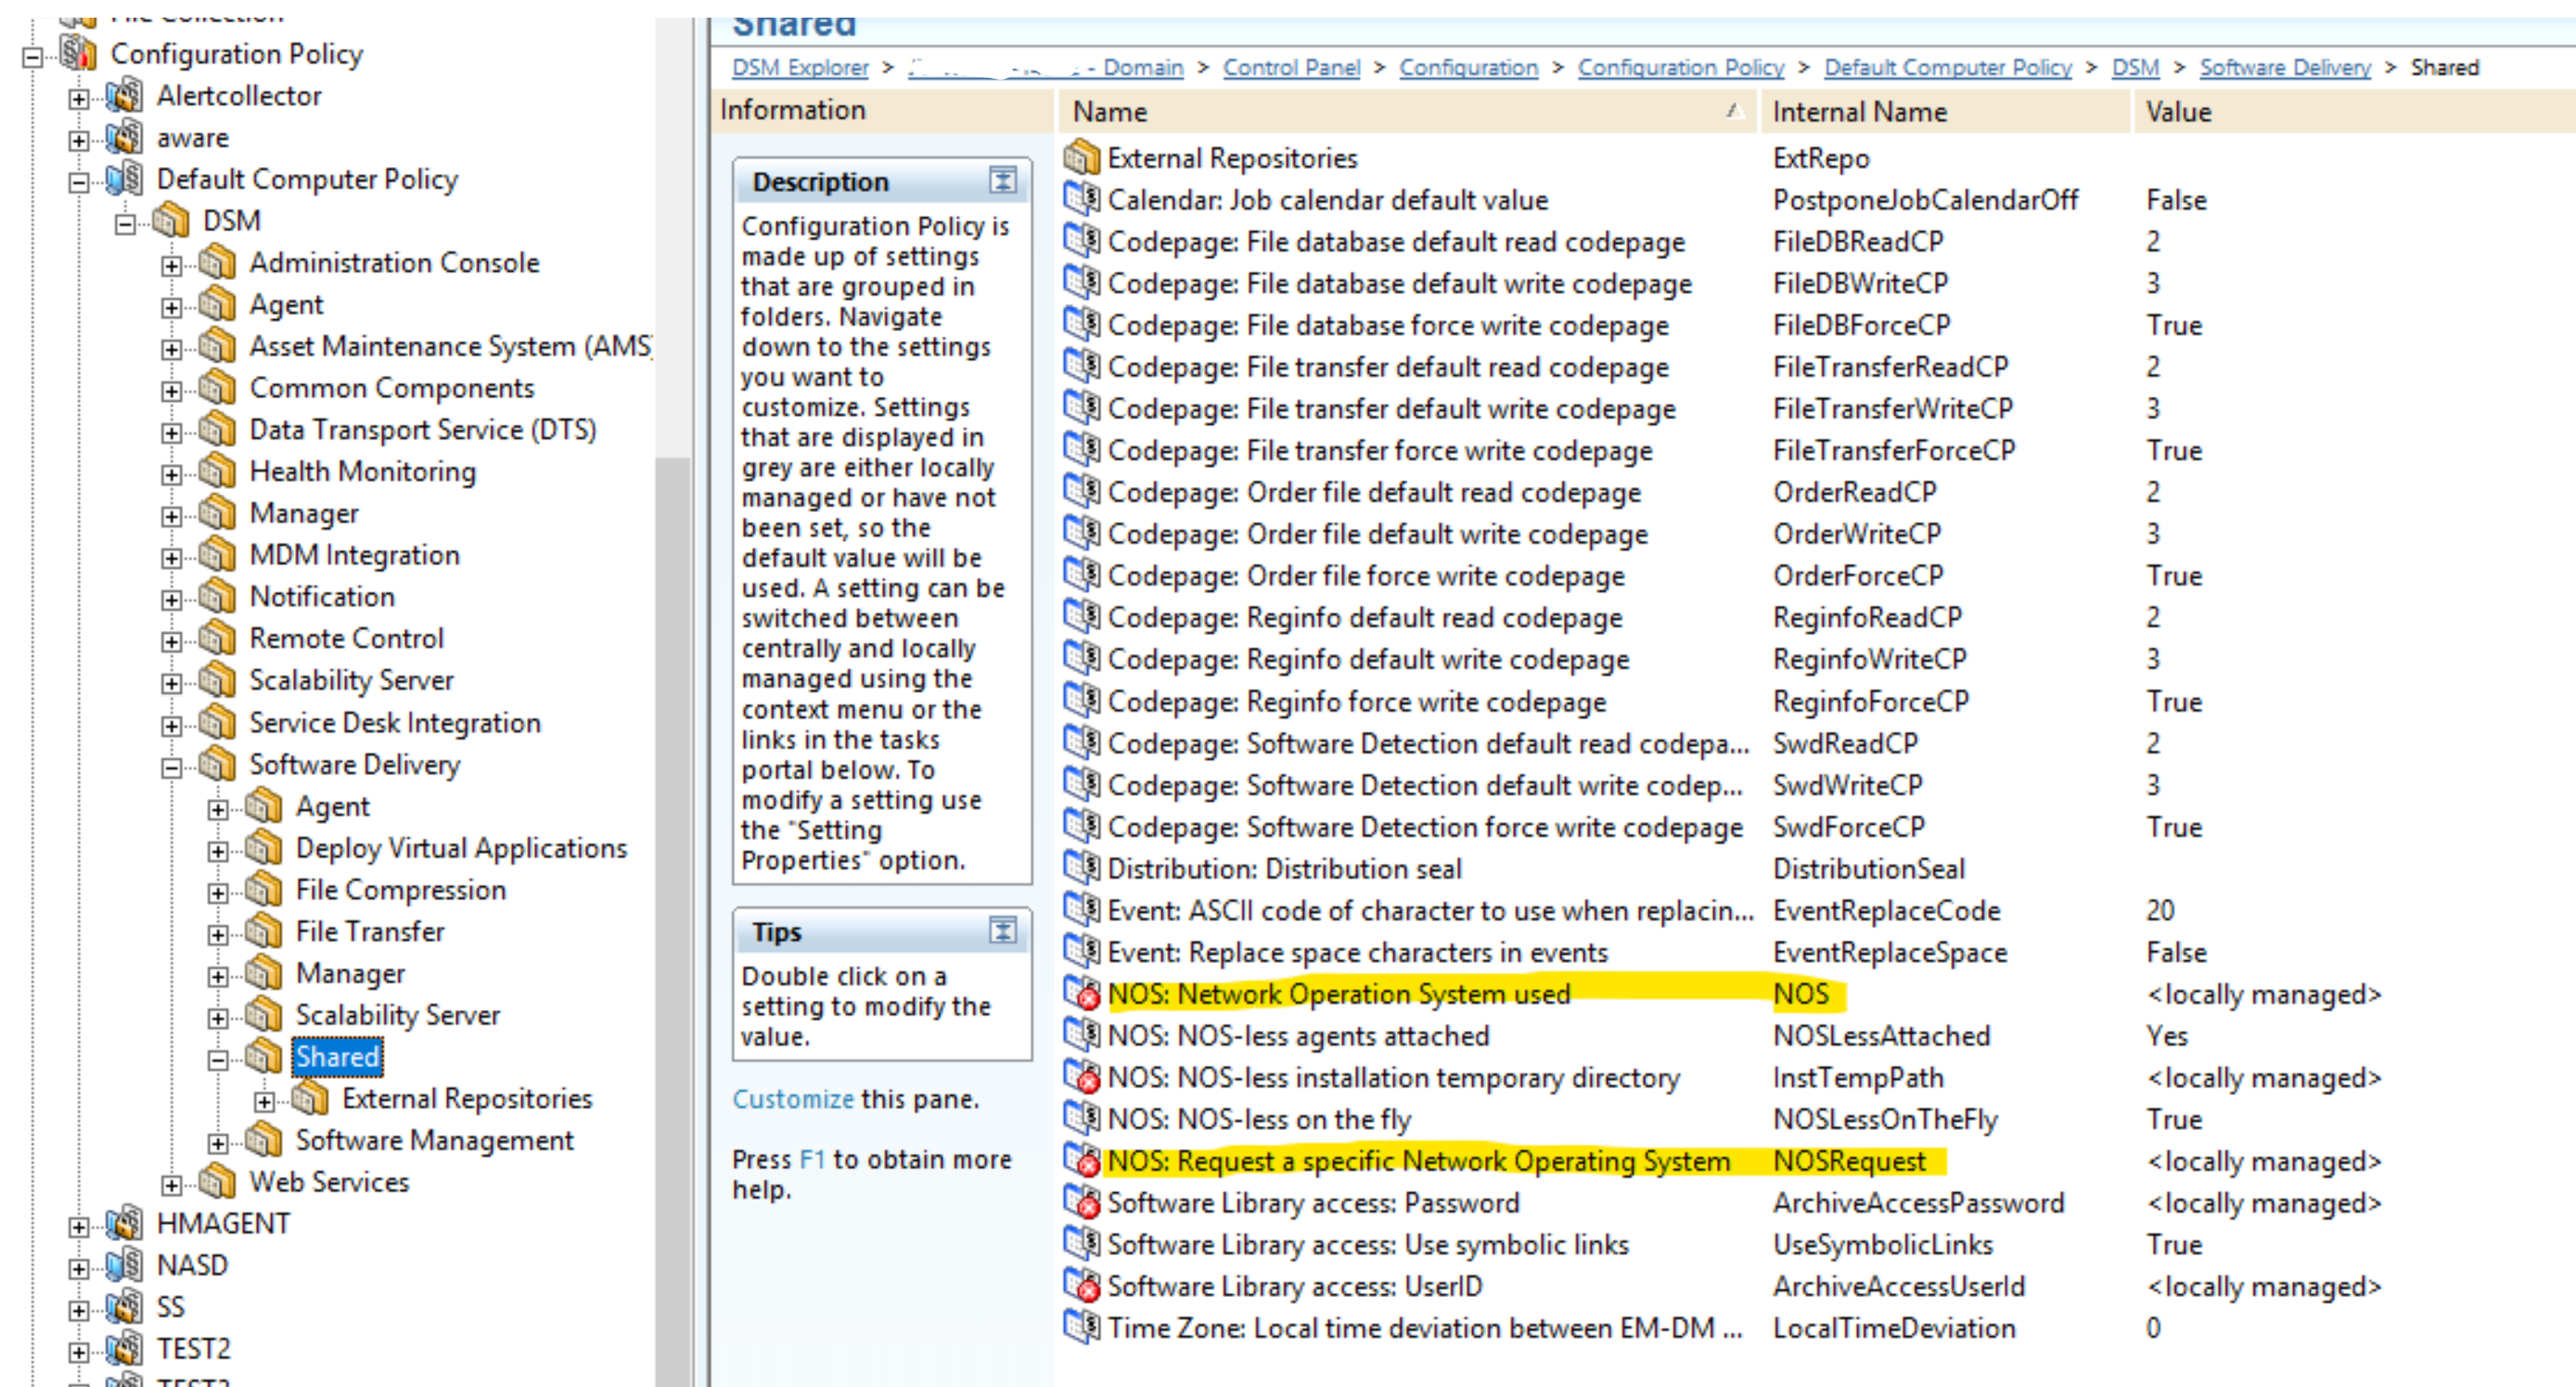Click the Distribution seal setting icon

point(1081,868)
